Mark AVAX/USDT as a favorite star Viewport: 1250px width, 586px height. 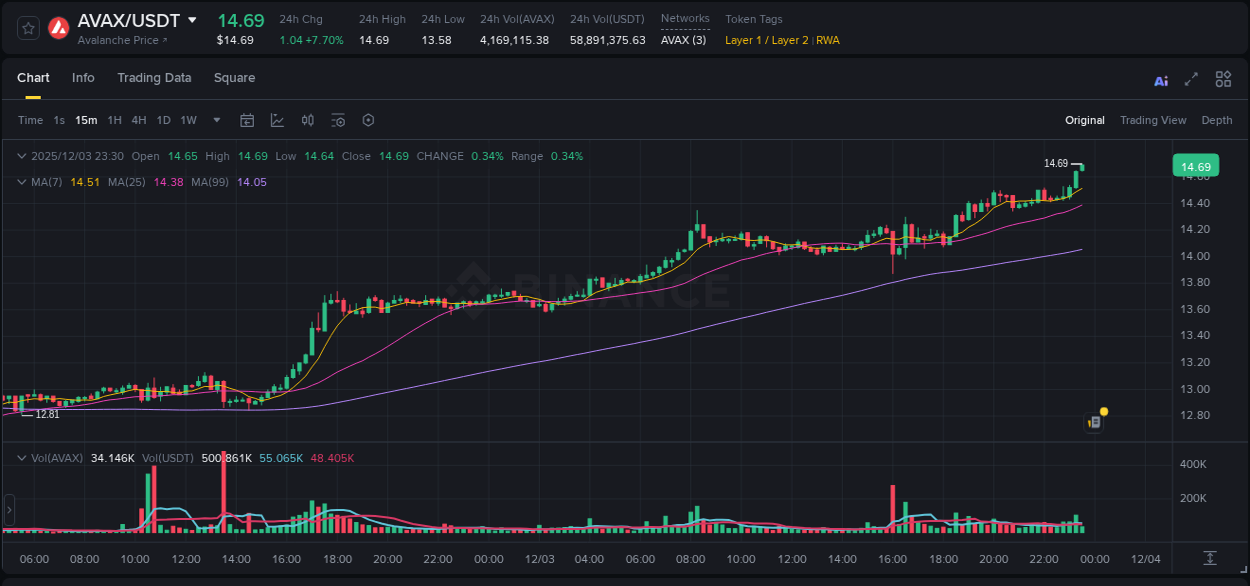pos(27,28)
